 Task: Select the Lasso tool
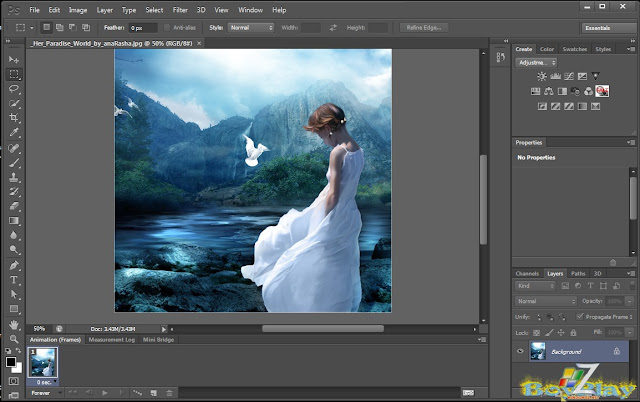[14, 88]
